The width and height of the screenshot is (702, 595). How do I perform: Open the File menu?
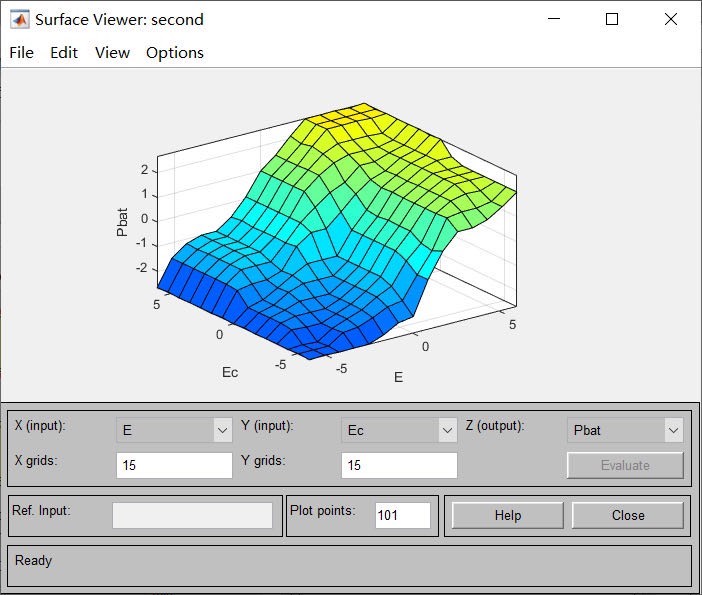pos(21,53)
